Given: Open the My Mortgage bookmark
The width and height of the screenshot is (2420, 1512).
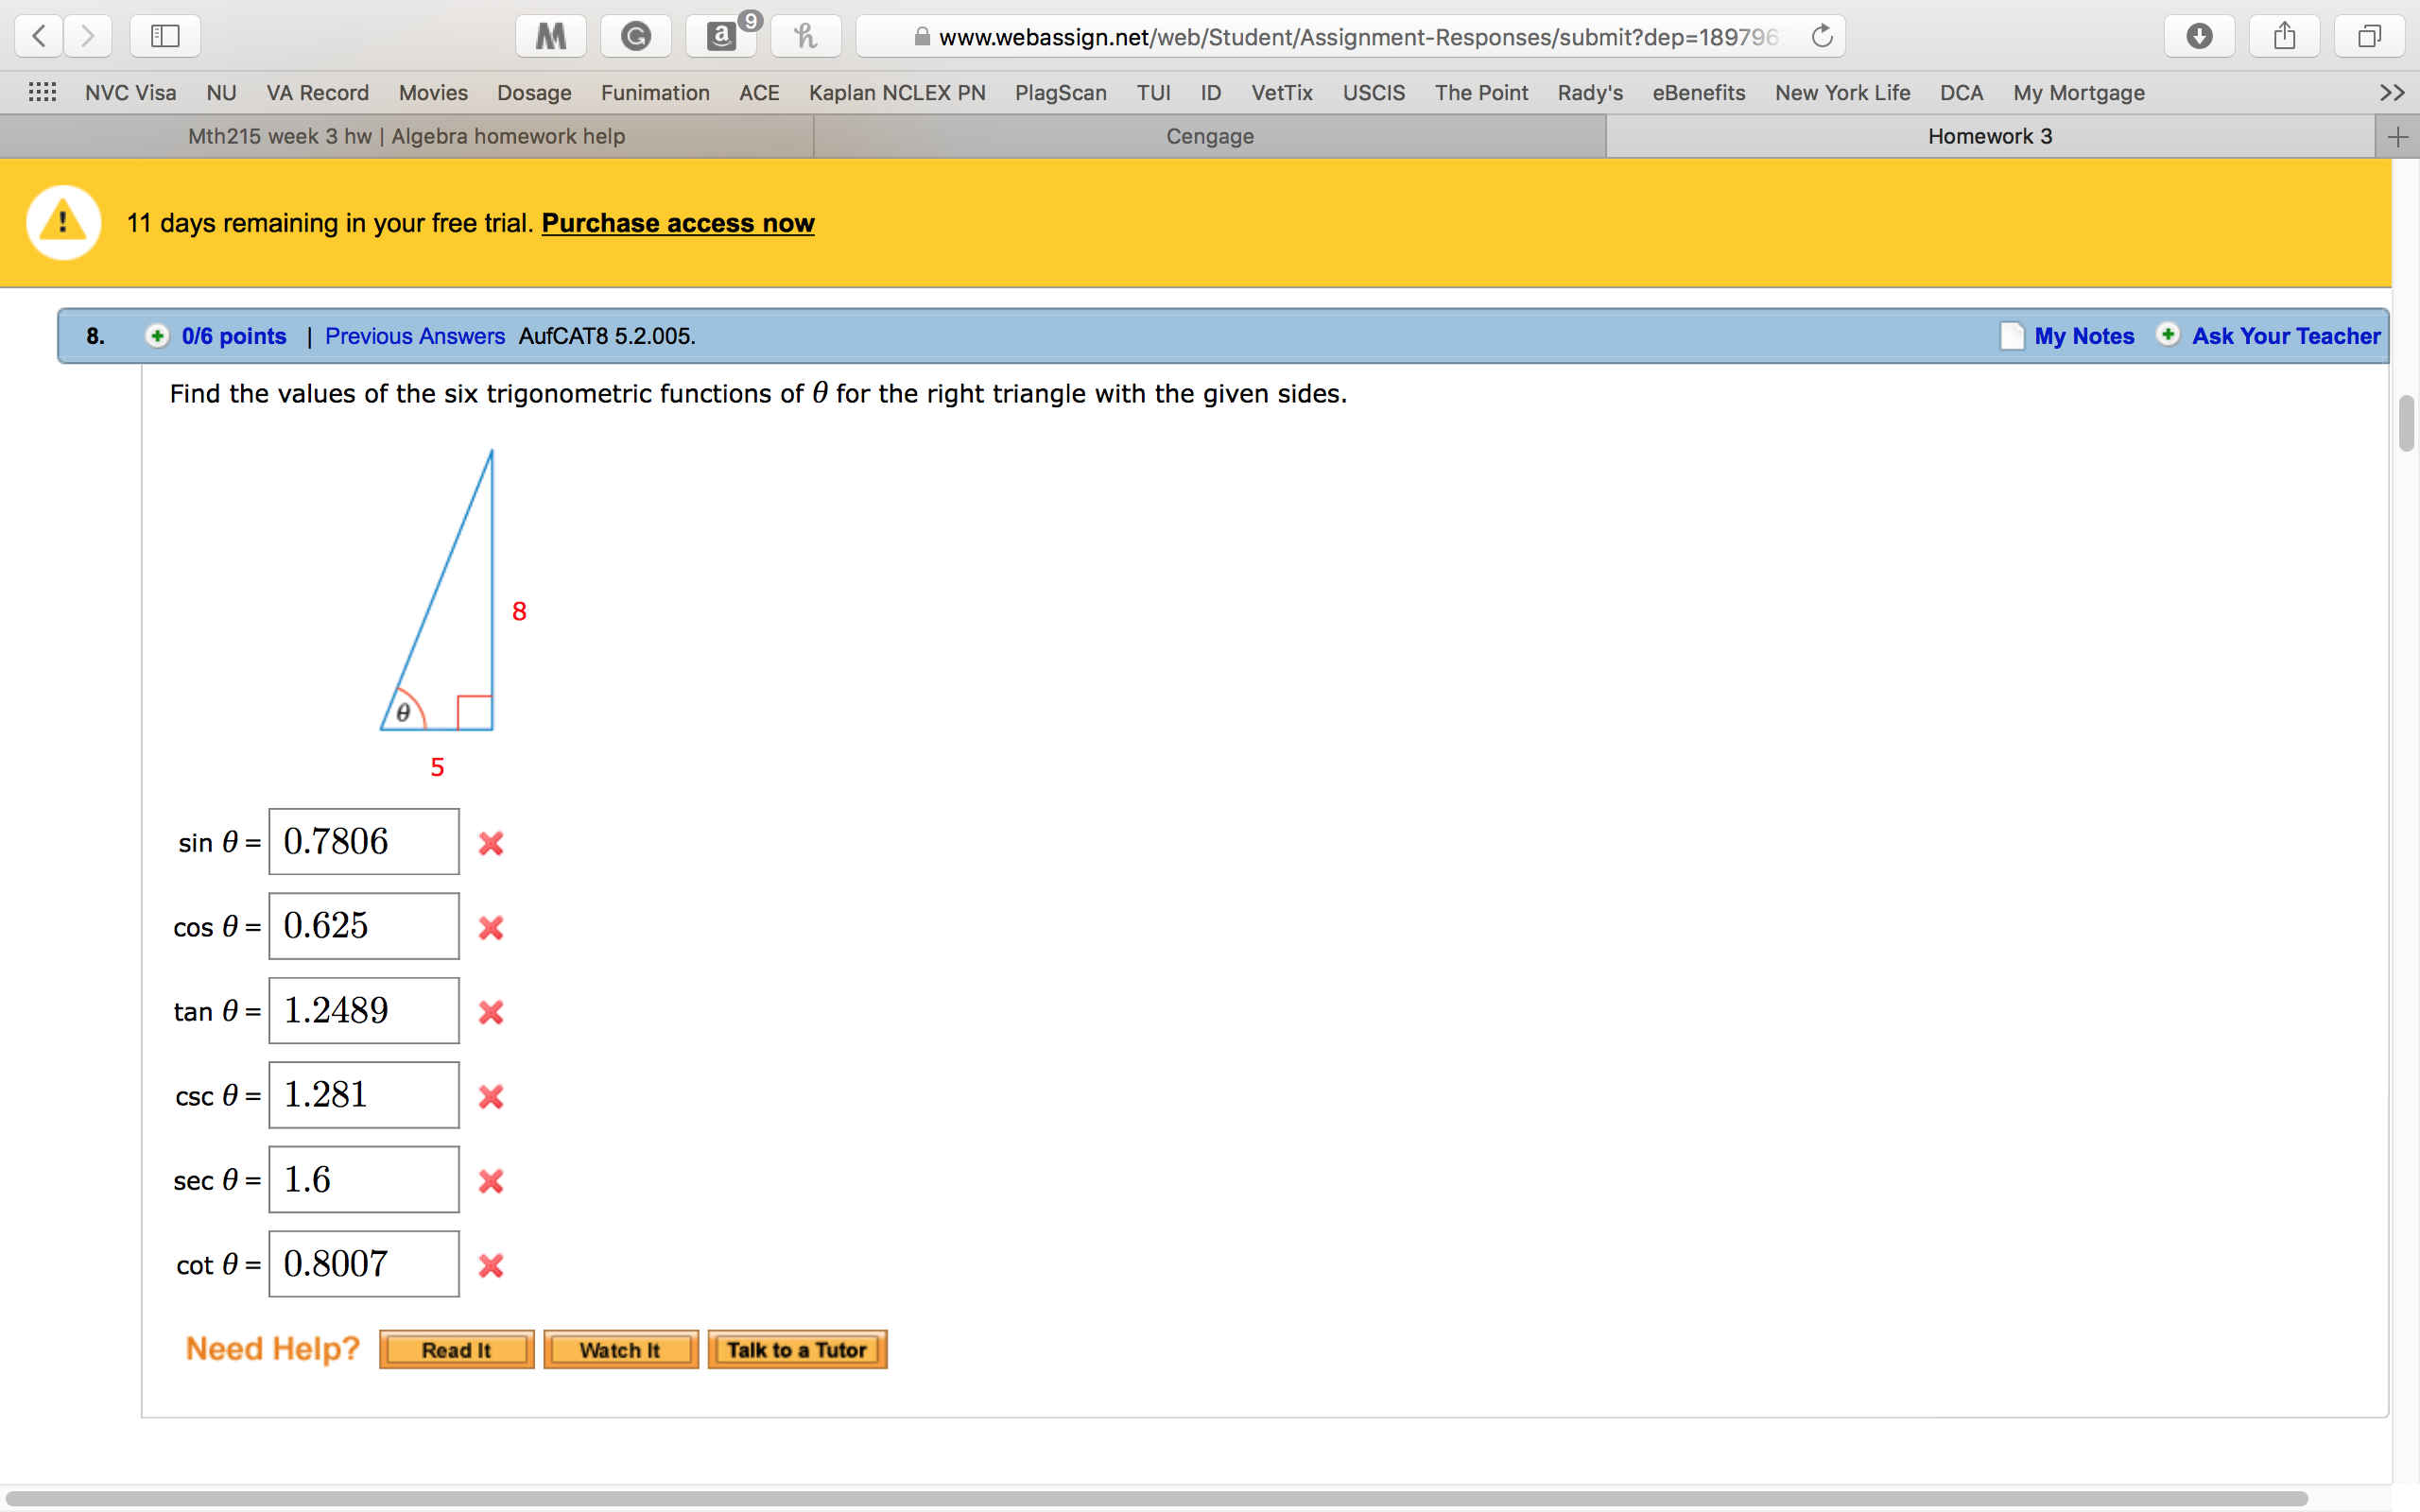Looking at the screenshot, I should pyautogui.click(x=2079, y=93).
